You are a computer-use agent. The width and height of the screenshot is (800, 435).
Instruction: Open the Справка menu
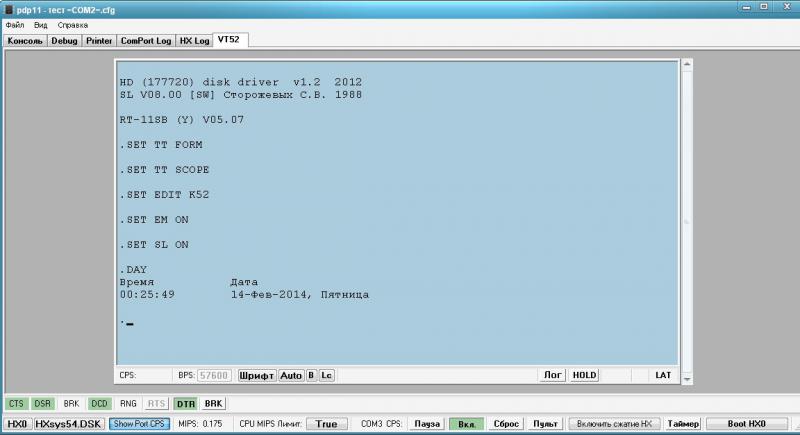[72, 24]
